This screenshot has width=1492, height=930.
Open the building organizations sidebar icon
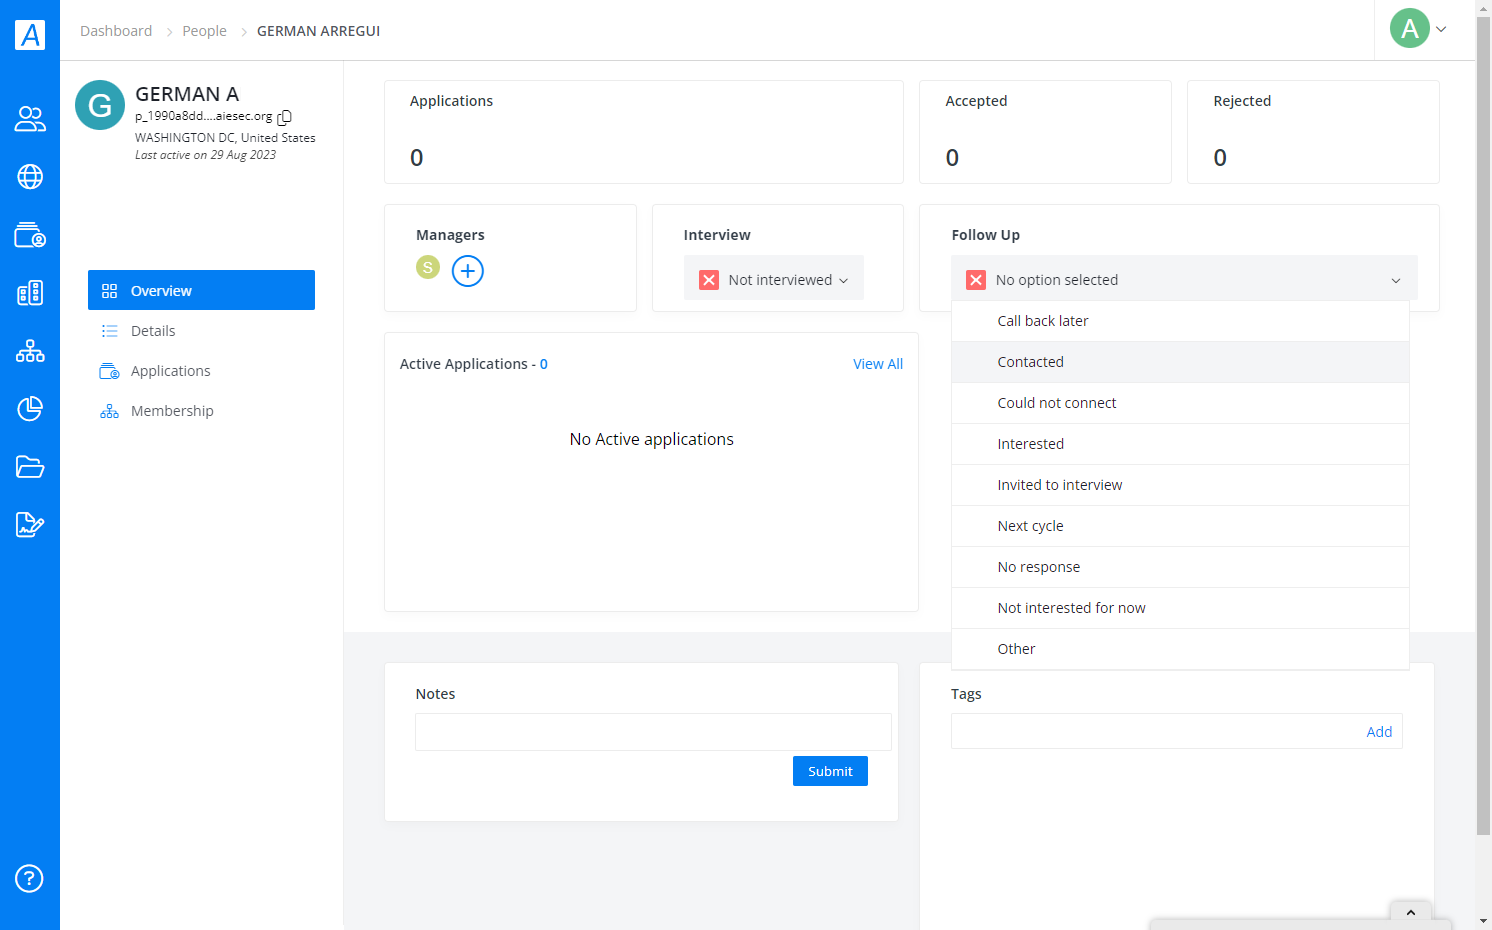(x=30, y=293)
